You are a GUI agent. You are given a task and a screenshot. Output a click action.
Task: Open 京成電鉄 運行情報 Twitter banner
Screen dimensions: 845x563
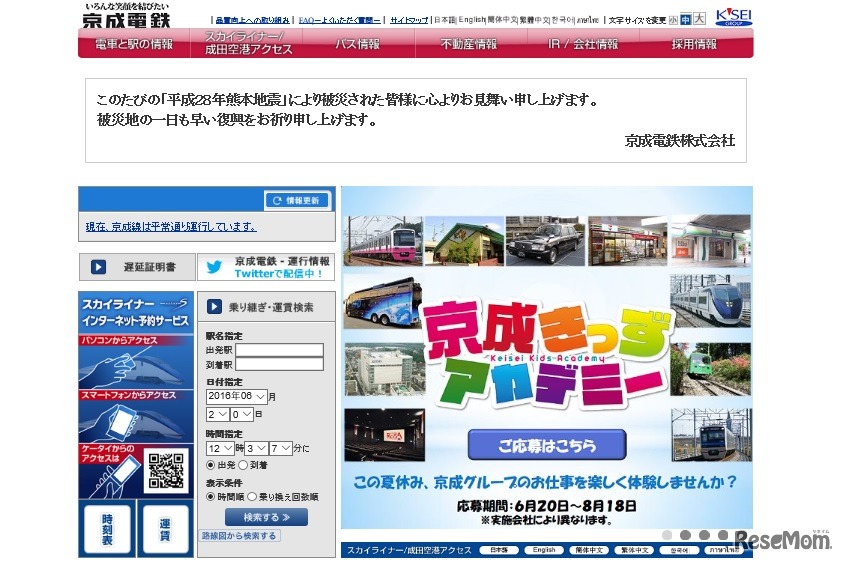[266, 267]
